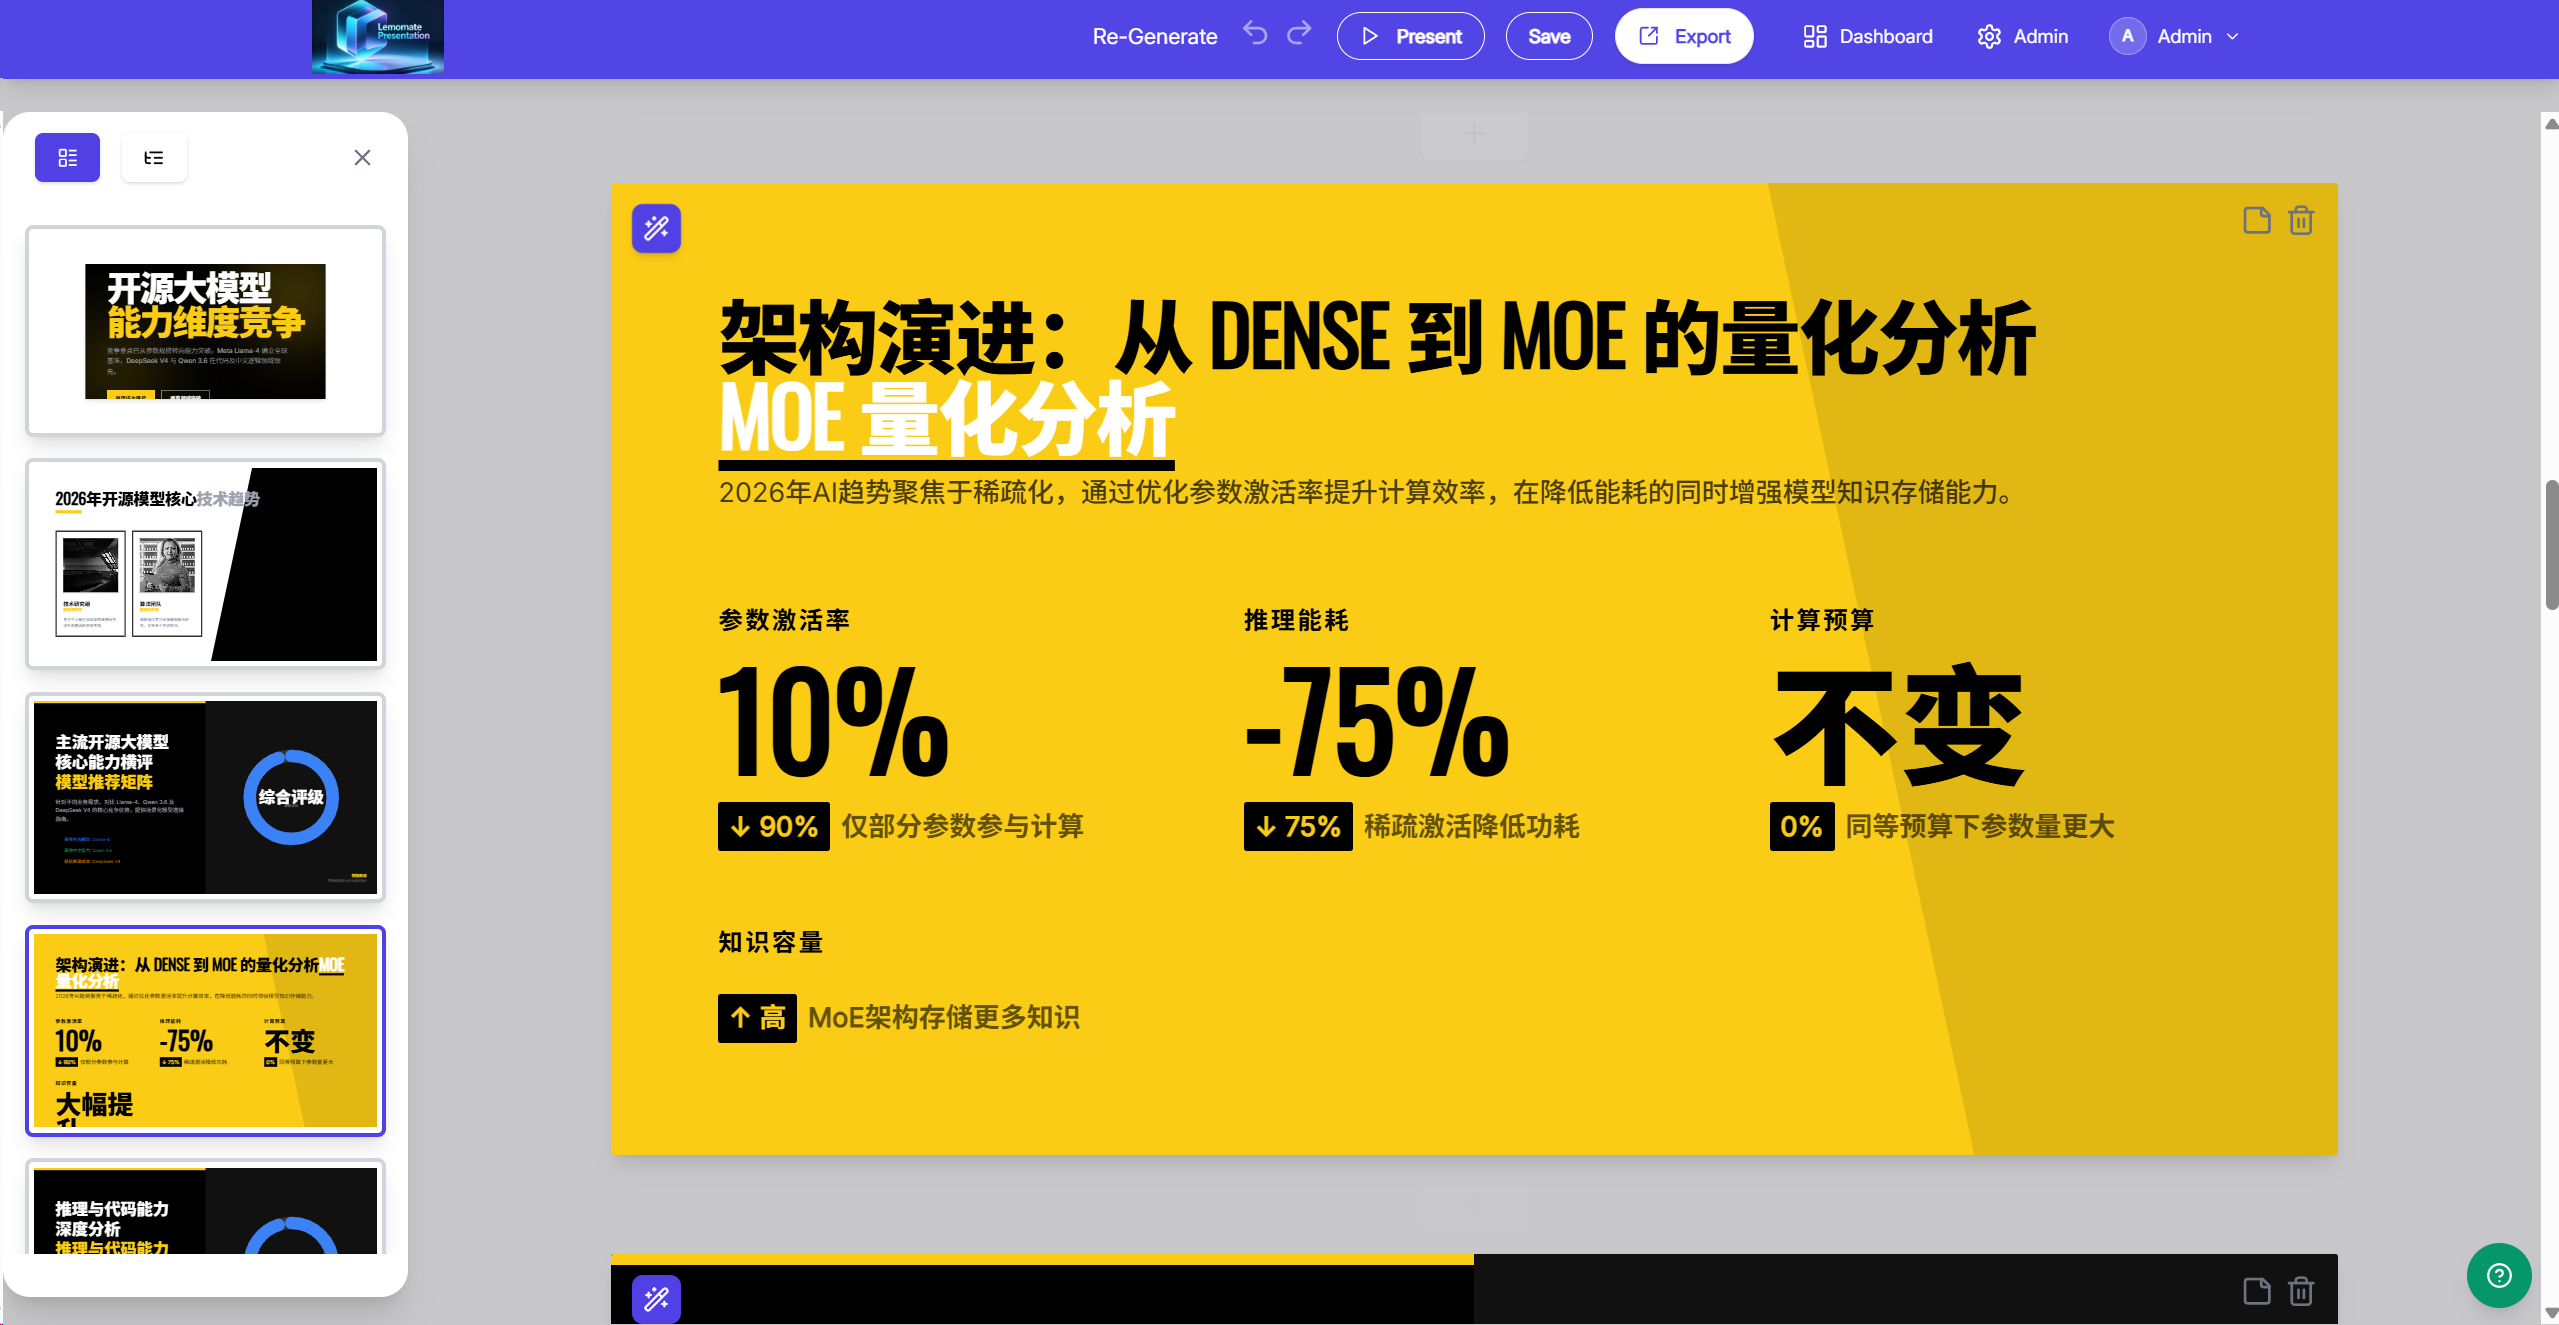Duplicate the yellow slide via page icon
The image size is (2559, 1325).
(x=2257, y=220)
